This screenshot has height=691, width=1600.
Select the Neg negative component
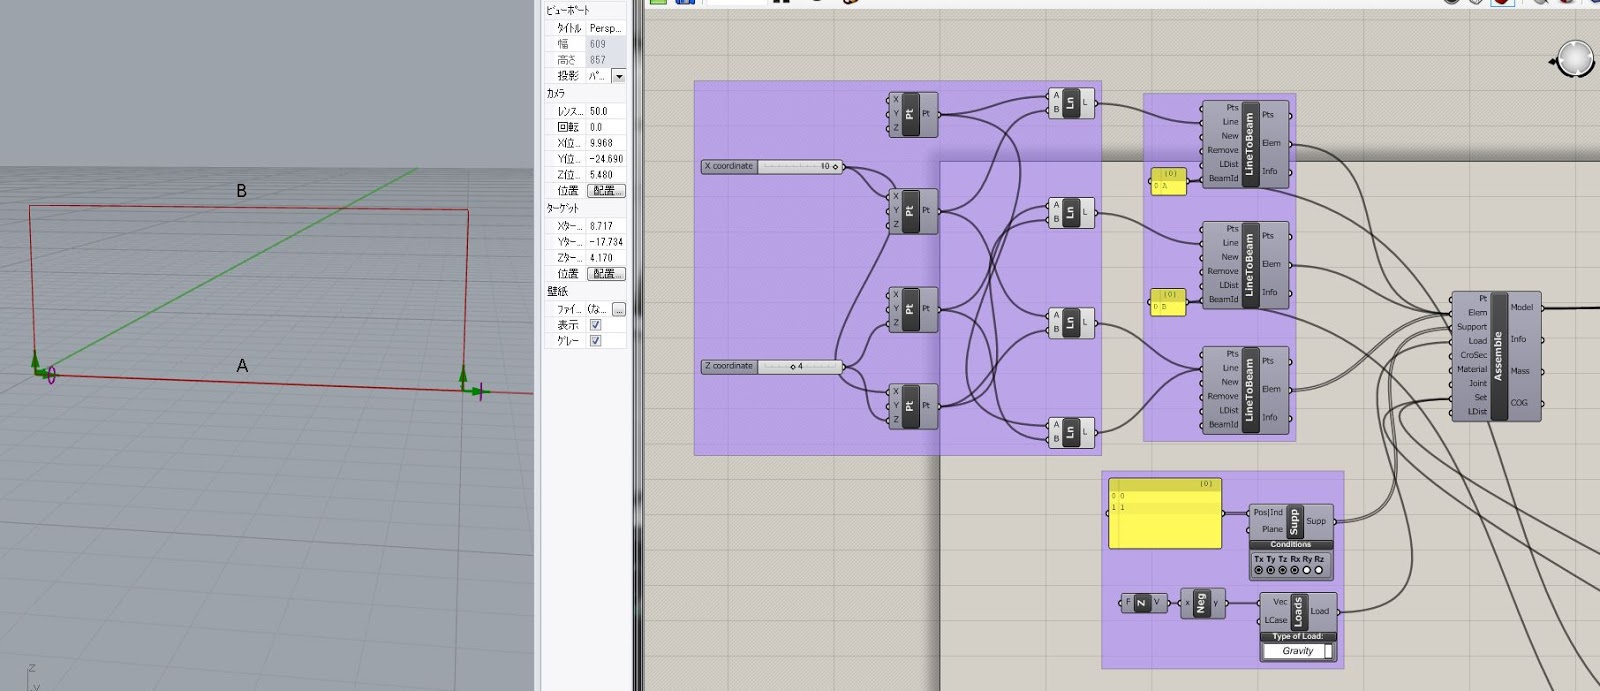1201,603
